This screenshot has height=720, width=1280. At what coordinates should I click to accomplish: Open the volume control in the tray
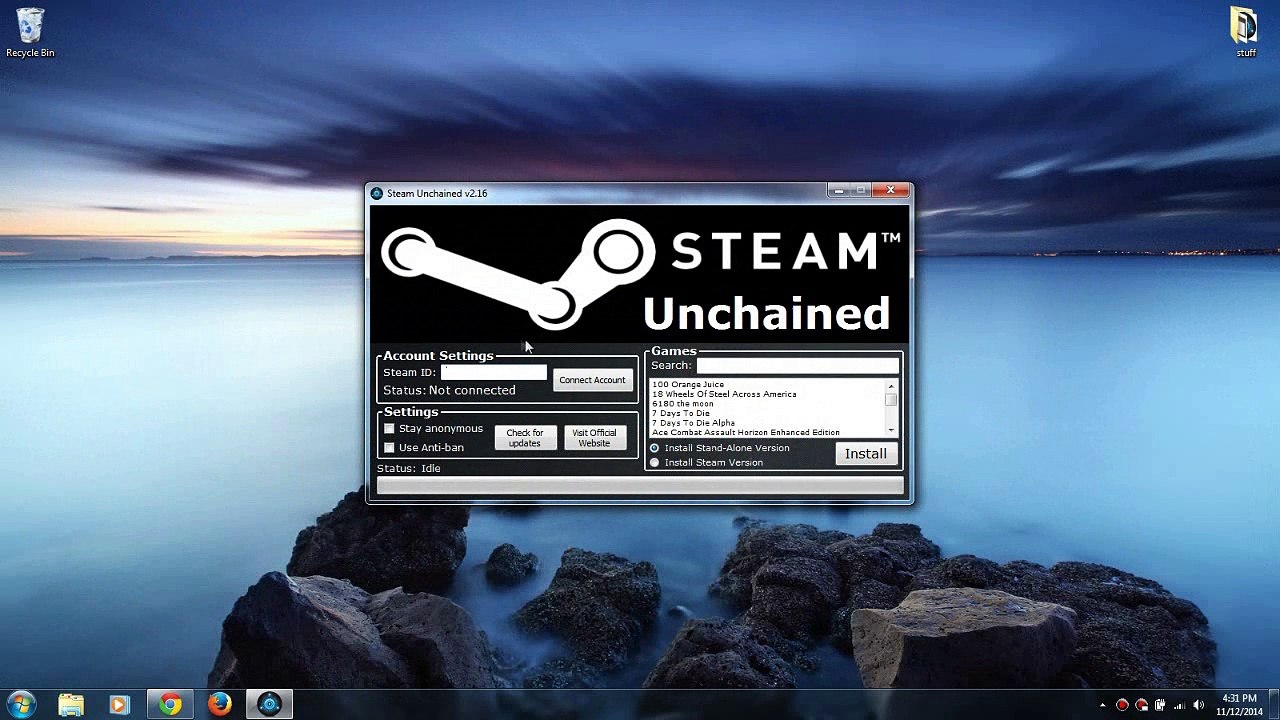(1198, 706)
